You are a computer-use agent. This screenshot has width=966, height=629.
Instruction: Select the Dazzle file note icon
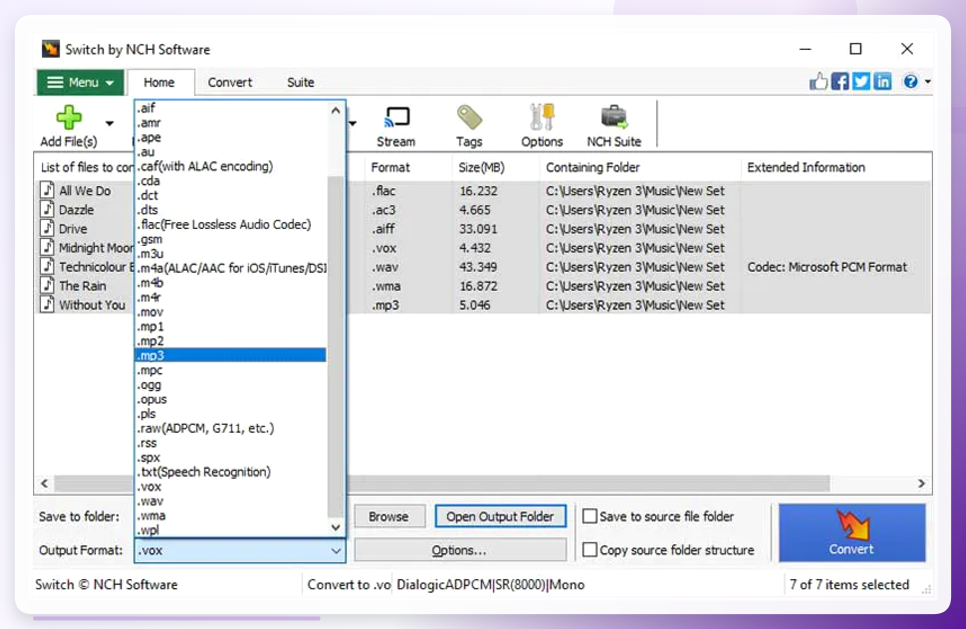(47, 209)
